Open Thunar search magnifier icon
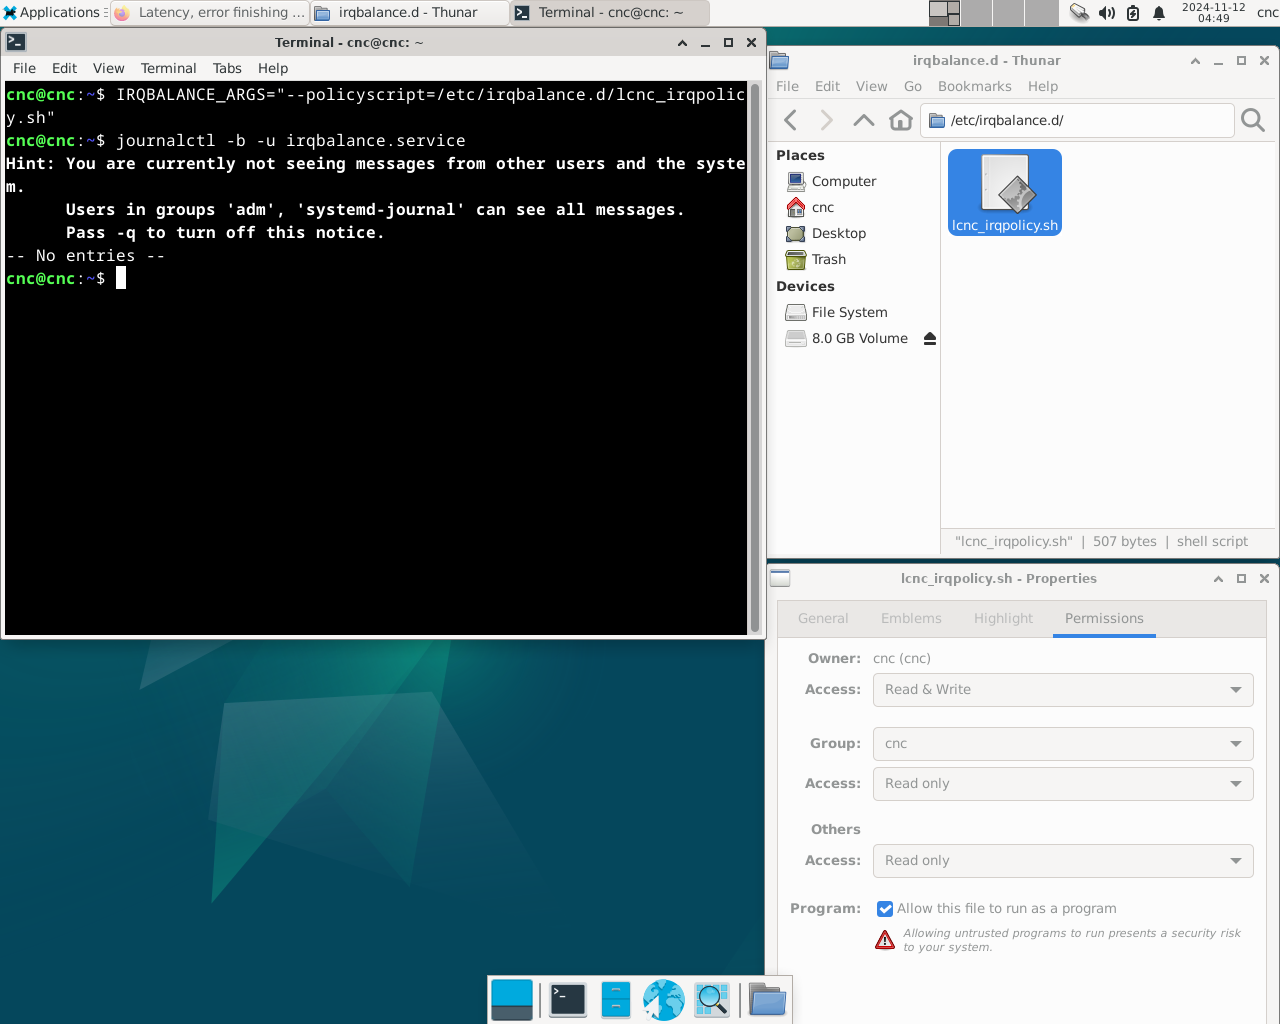 (1253, 120)
